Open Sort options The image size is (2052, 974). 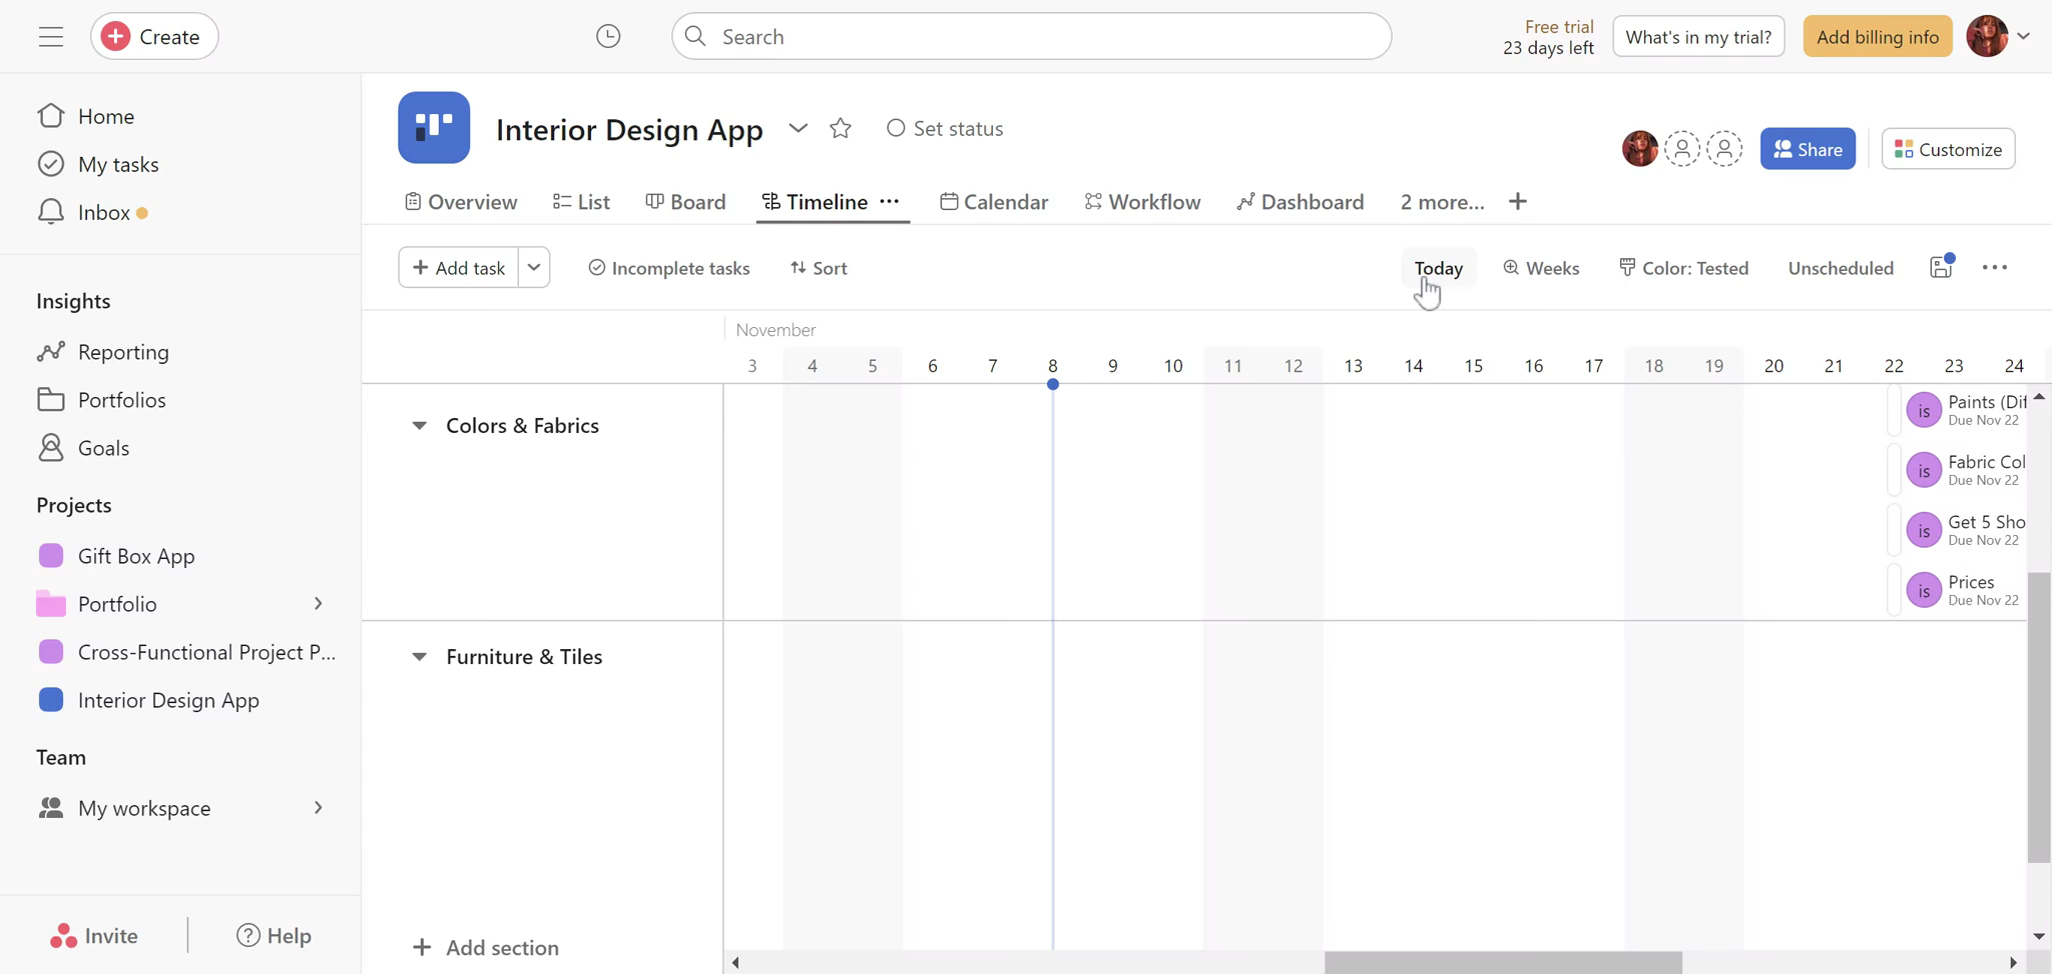tap(819, 268)
